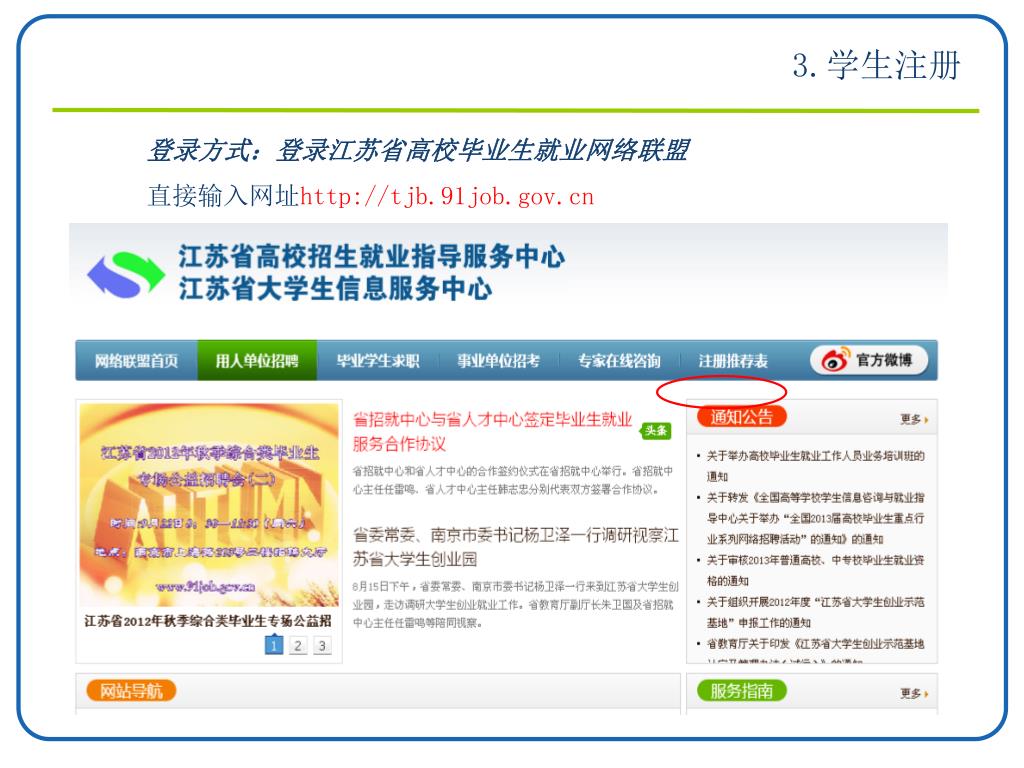Open the 网站导航 section header
1024x768 pixels.
pyautogui.click(x=131, y=690)
